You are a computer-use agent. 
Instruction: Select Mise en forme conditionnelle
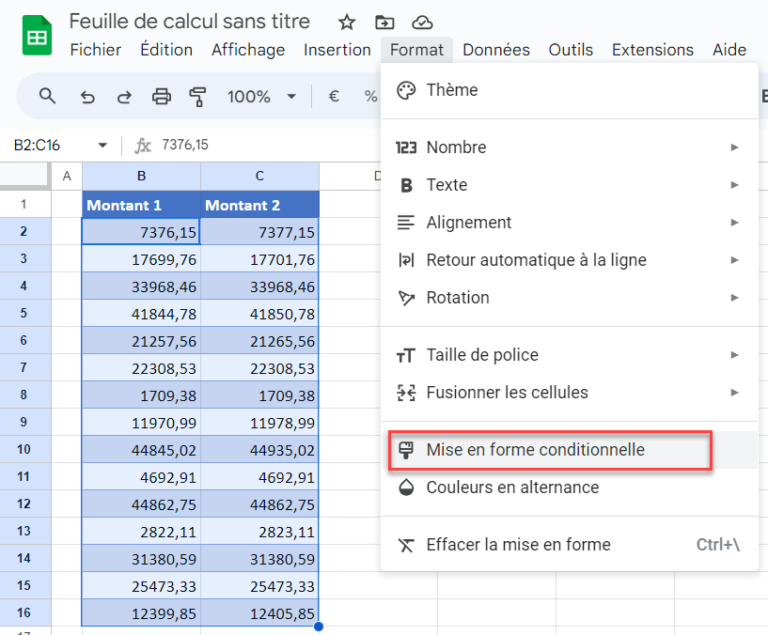570,450
